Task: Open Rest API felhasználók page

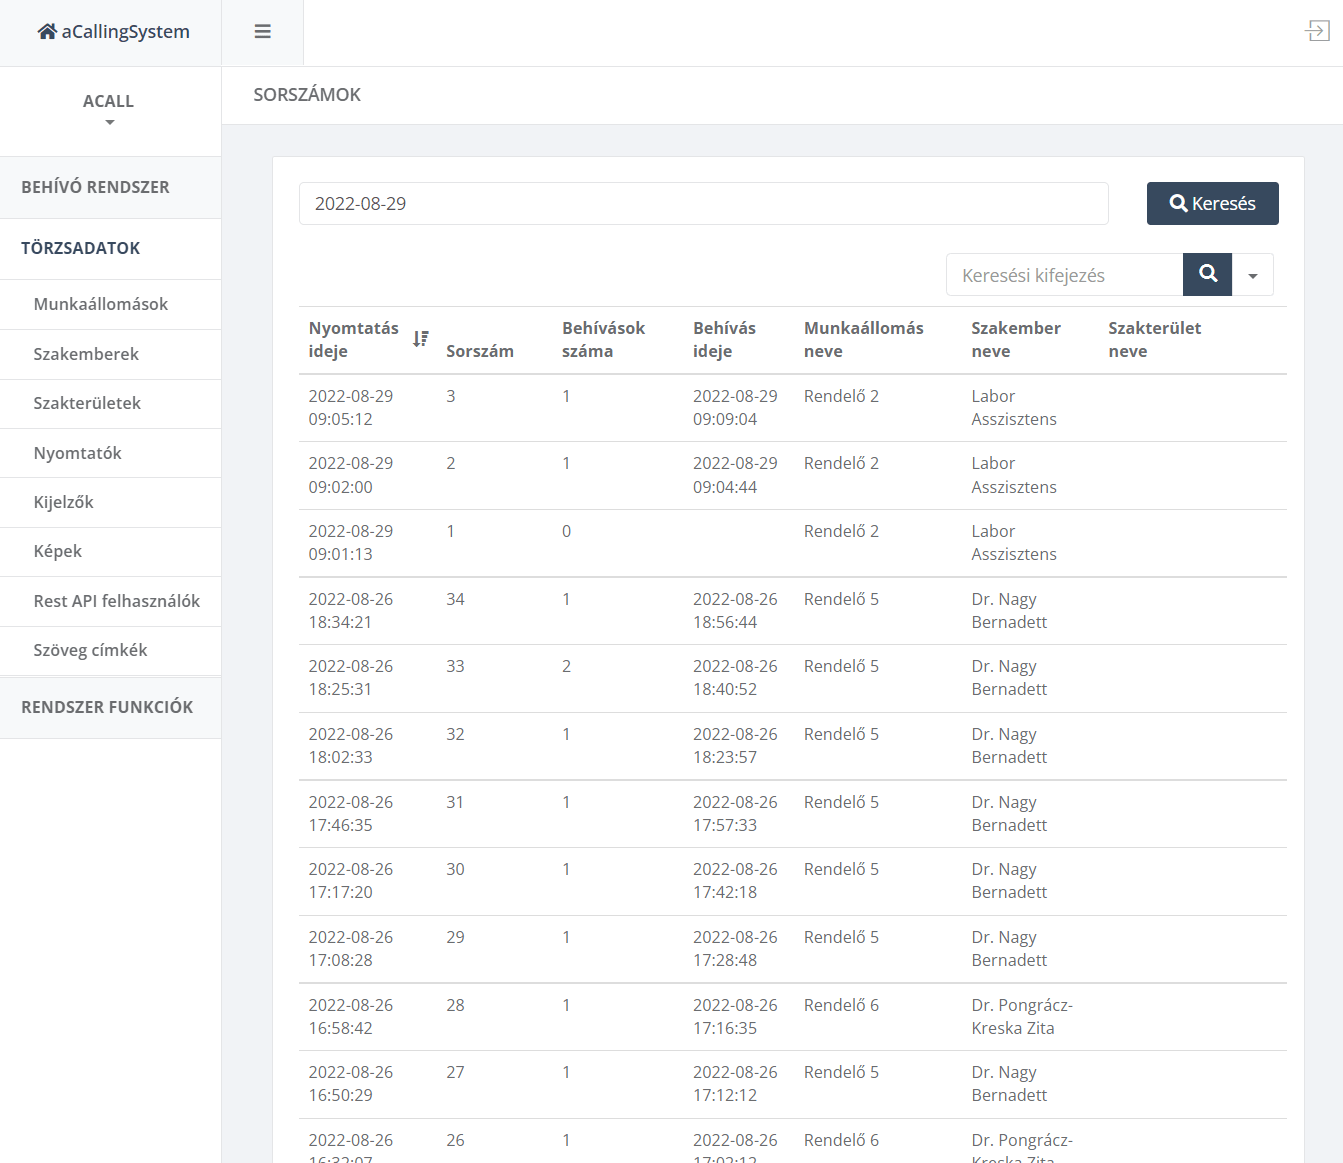Action: tap(110, 601)
